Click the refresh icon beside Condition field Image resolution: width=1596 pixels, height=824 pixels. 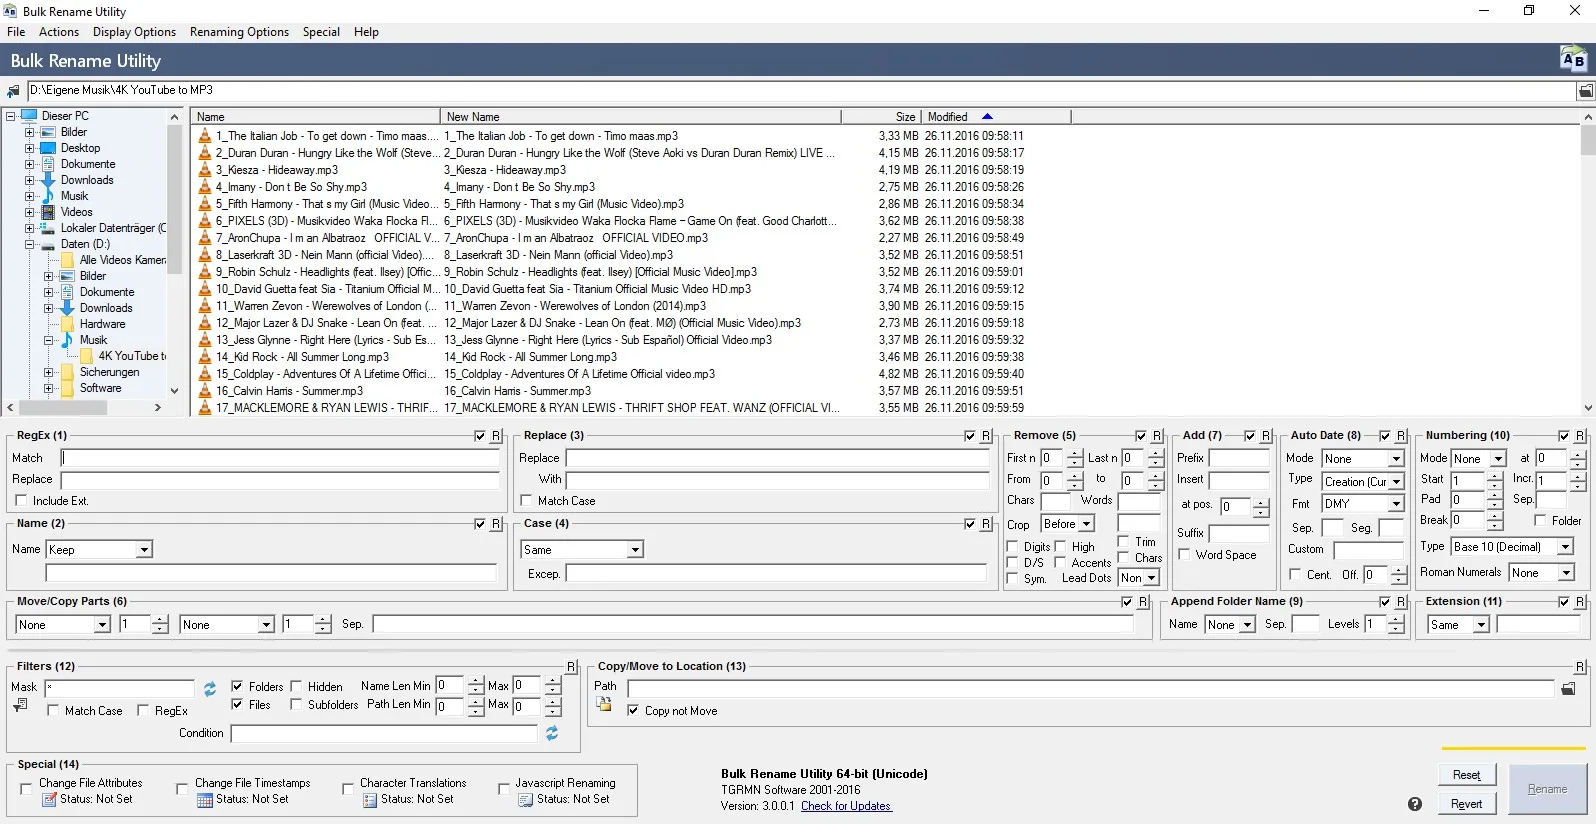[x=551, y=733]
